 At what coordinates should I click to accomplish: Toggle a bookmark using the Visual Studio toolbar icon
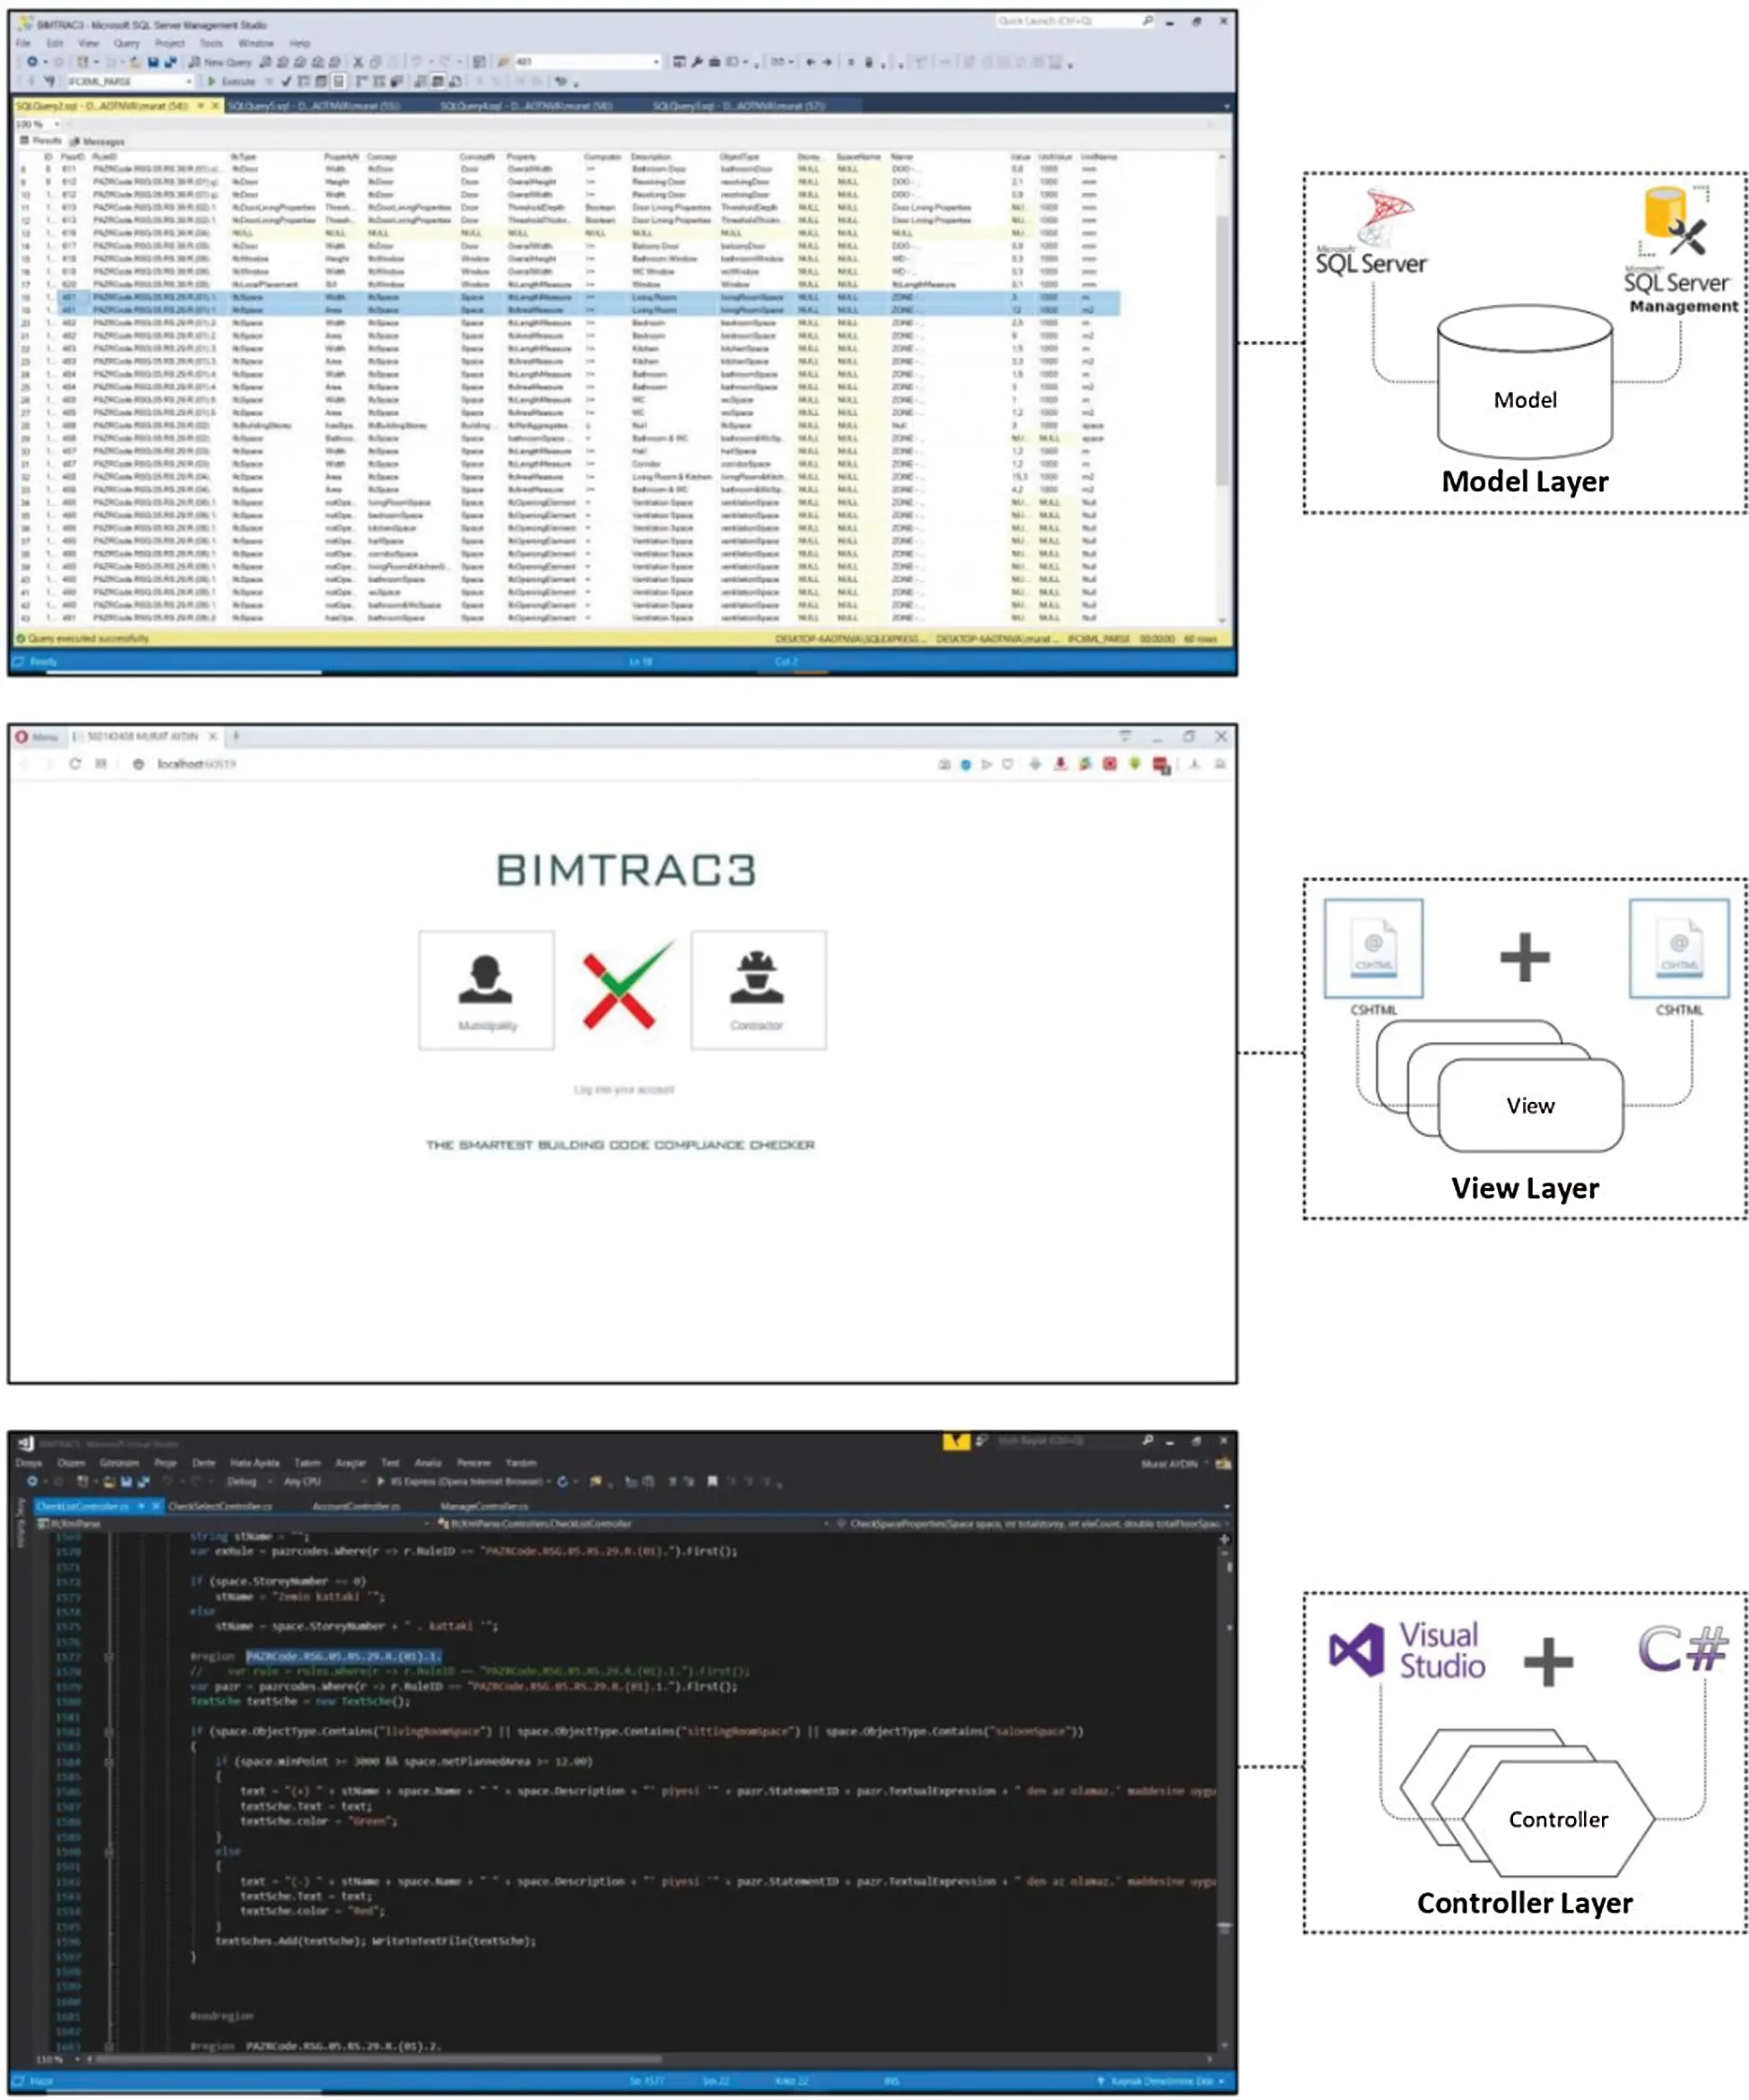tap(712, 1480)
